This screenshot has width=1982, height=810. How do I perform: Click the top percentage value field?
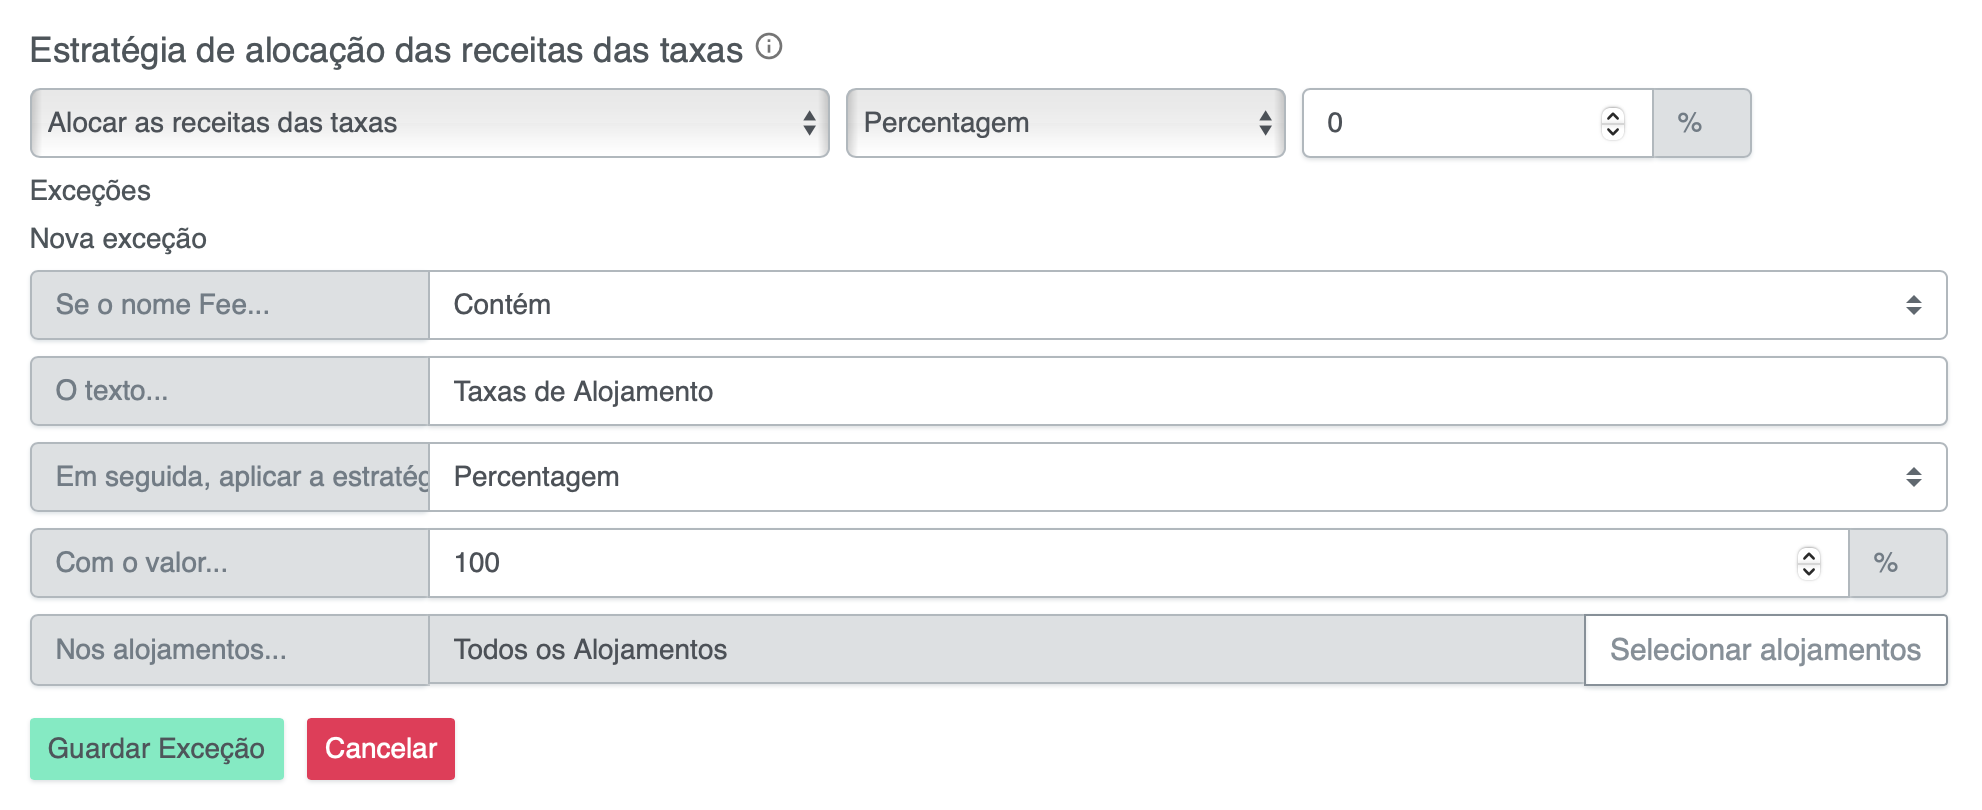[x=1450, y=123]
